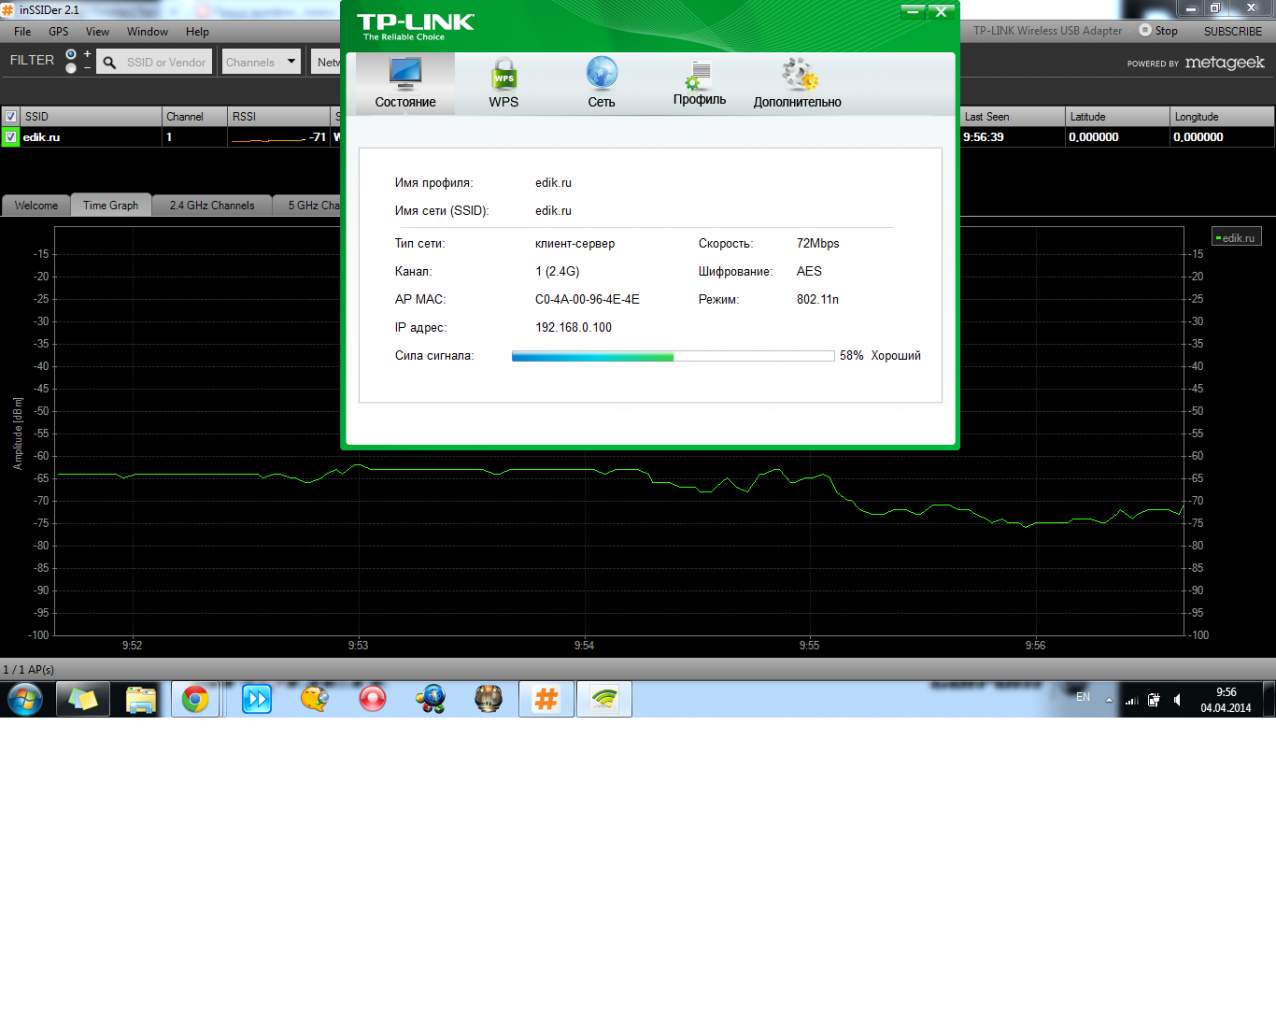Open the Channels filter dropdown
The width and height of the screenshot is (1276, 1024).
point(261,62)
